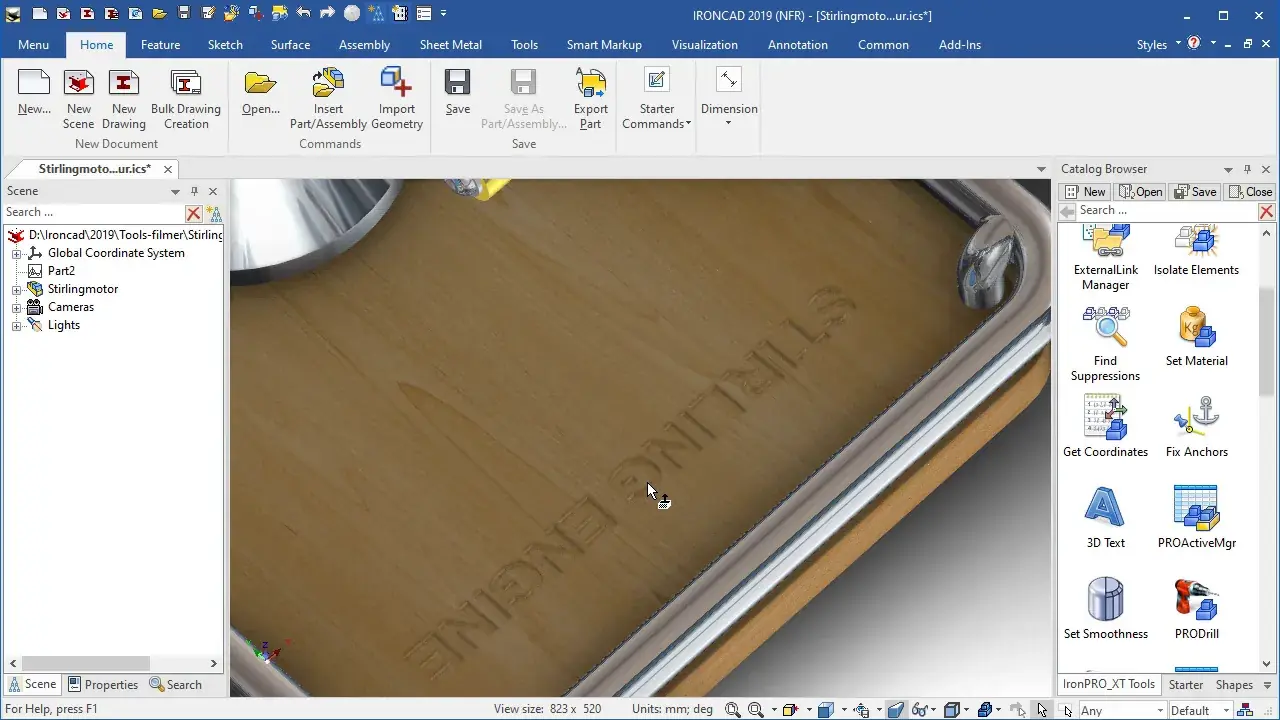1280x720 pixels.
Task: Select Part2 in the scene tree
Action: (61, 271)
